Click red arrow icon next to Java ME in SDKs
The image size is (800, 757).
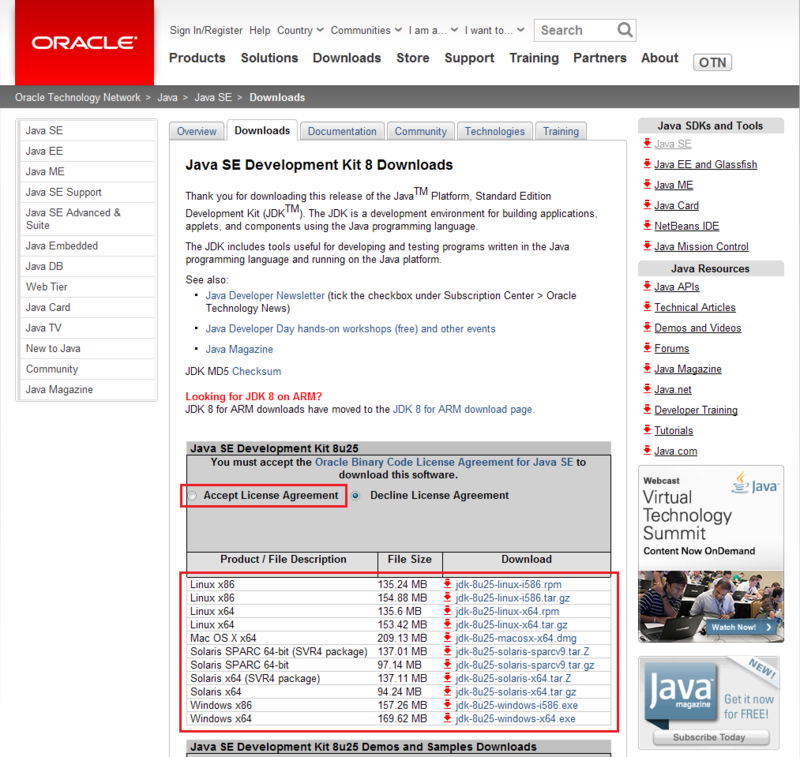tap(647, 184)
